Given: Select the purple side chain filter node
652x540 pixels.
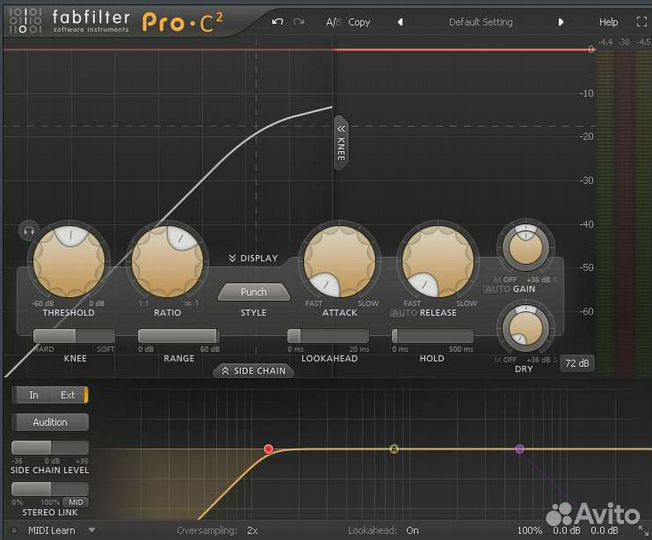Looking at the screenshot, I should click(x=519, y=449).
